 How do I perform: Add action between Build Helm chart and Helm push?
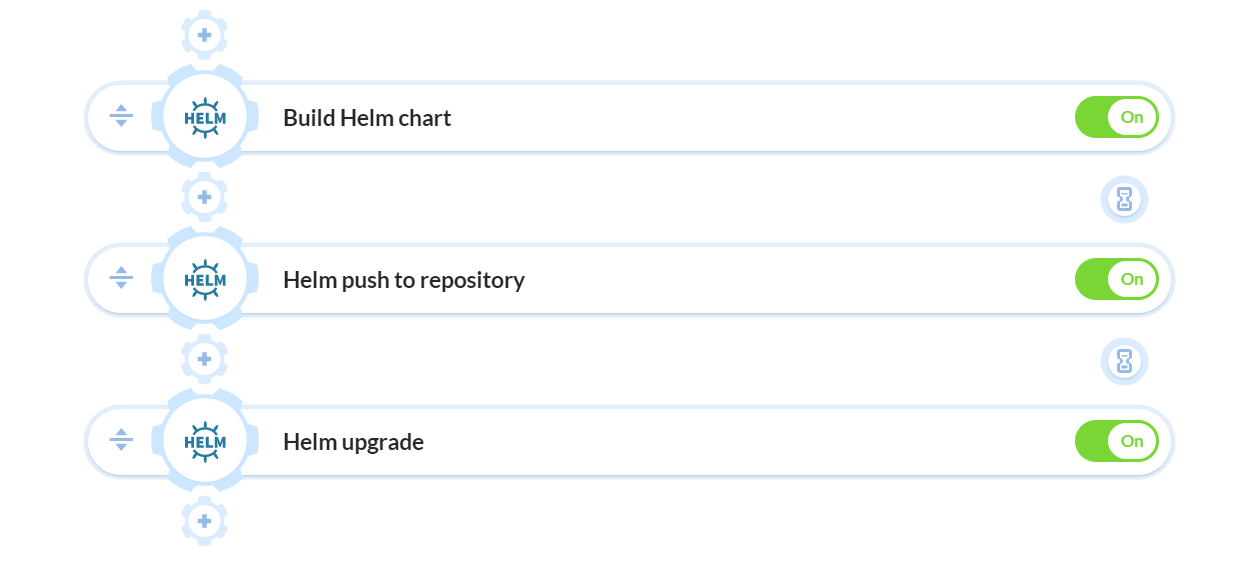pos(204,197)
